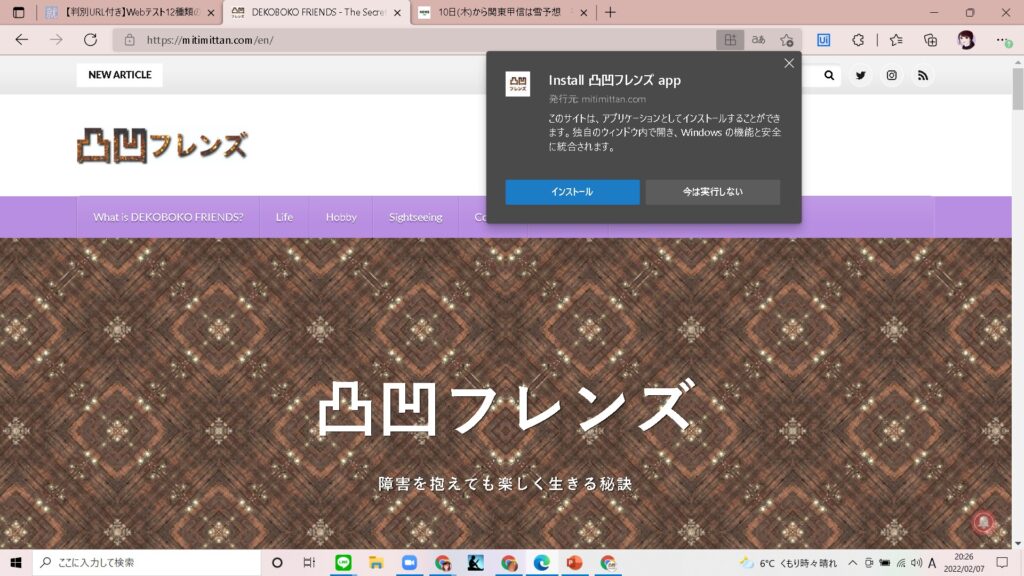Image resolution: width=1024 pixels, height=576 pixels.
Task: Open the Collections icon
Action: 931,40
